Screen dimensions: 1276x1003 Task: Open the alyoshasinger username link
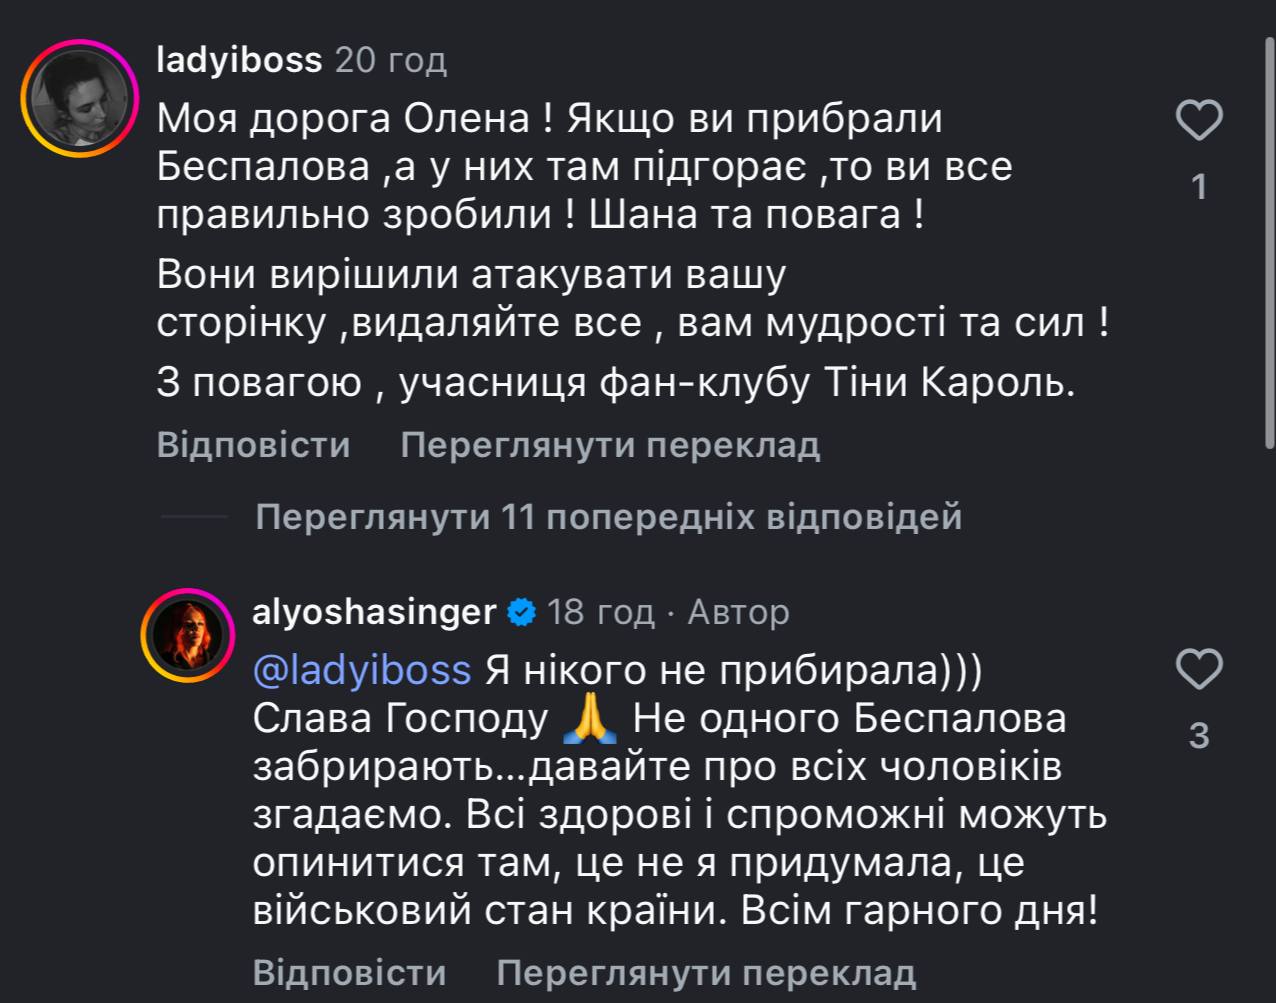pyautogui.click(x=375, y=611)
